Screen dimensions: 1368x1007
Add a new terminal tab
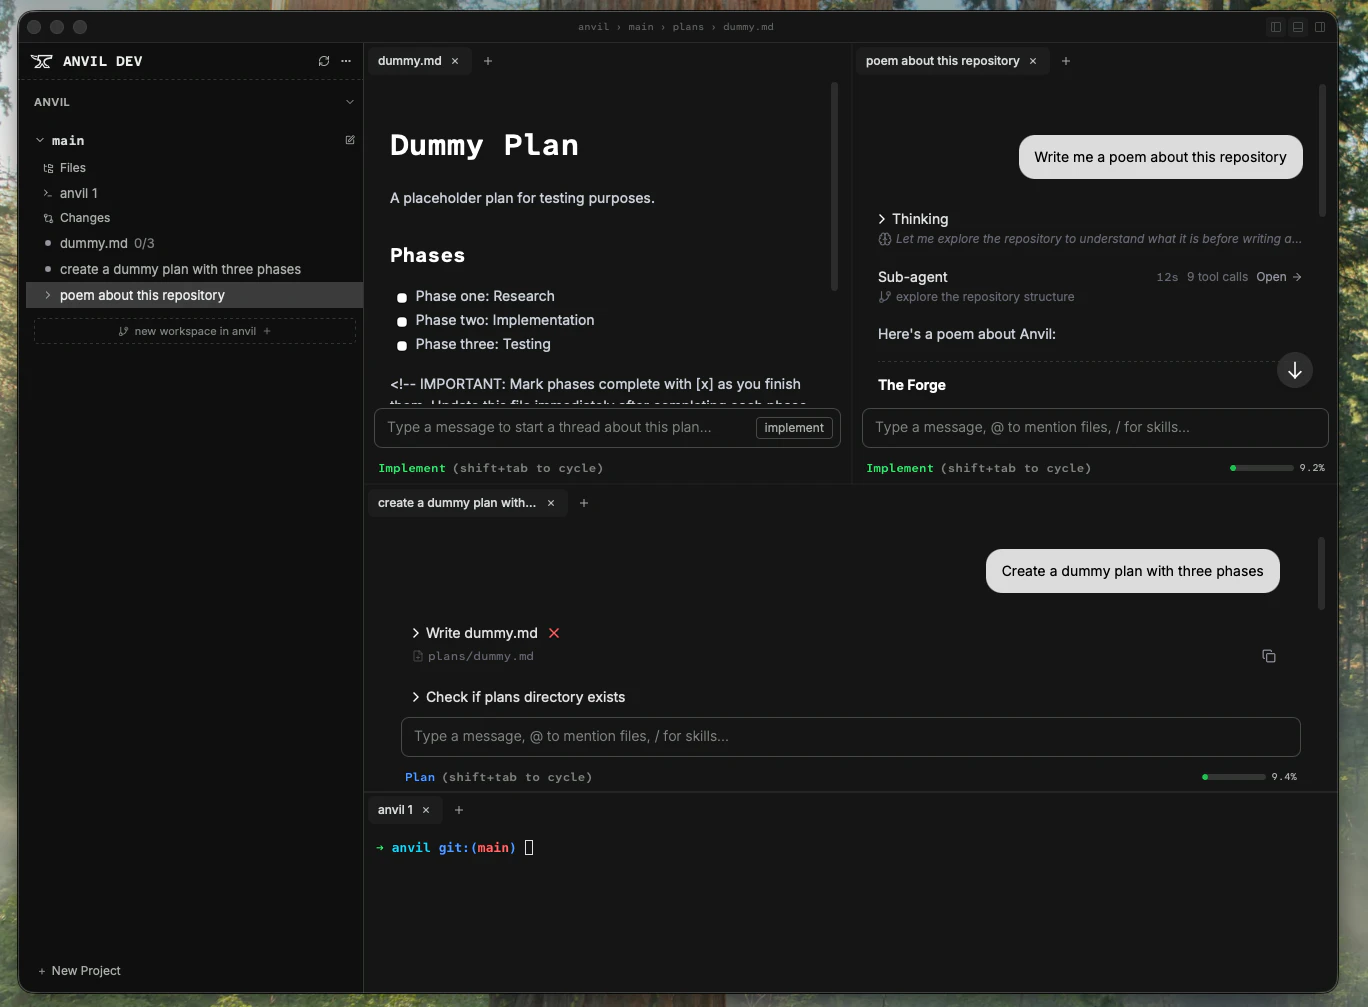pos(459,810)
